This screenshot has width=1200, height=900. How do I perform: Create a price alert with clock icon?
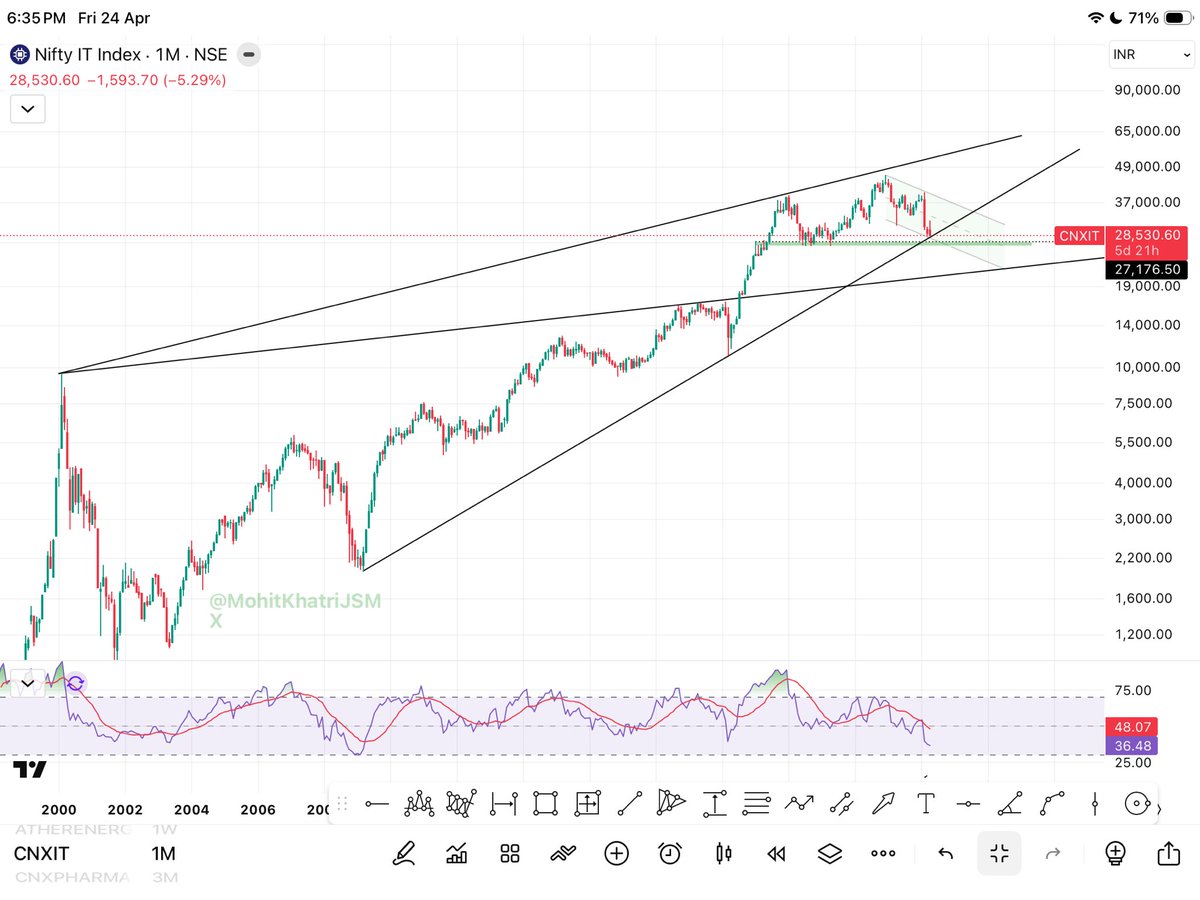click(x=670, y=853)
